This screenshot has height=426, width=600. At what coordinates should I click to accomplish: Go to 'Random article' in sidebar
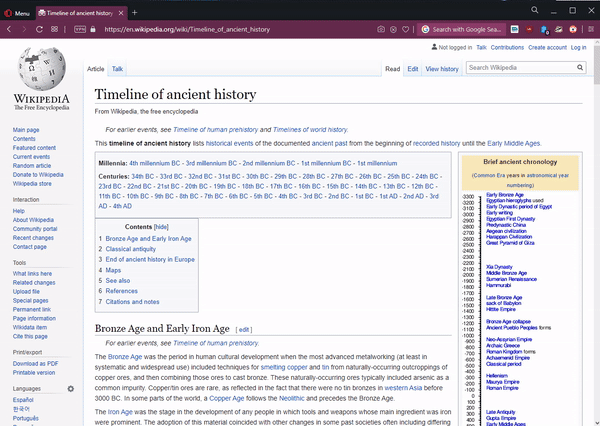33,165
